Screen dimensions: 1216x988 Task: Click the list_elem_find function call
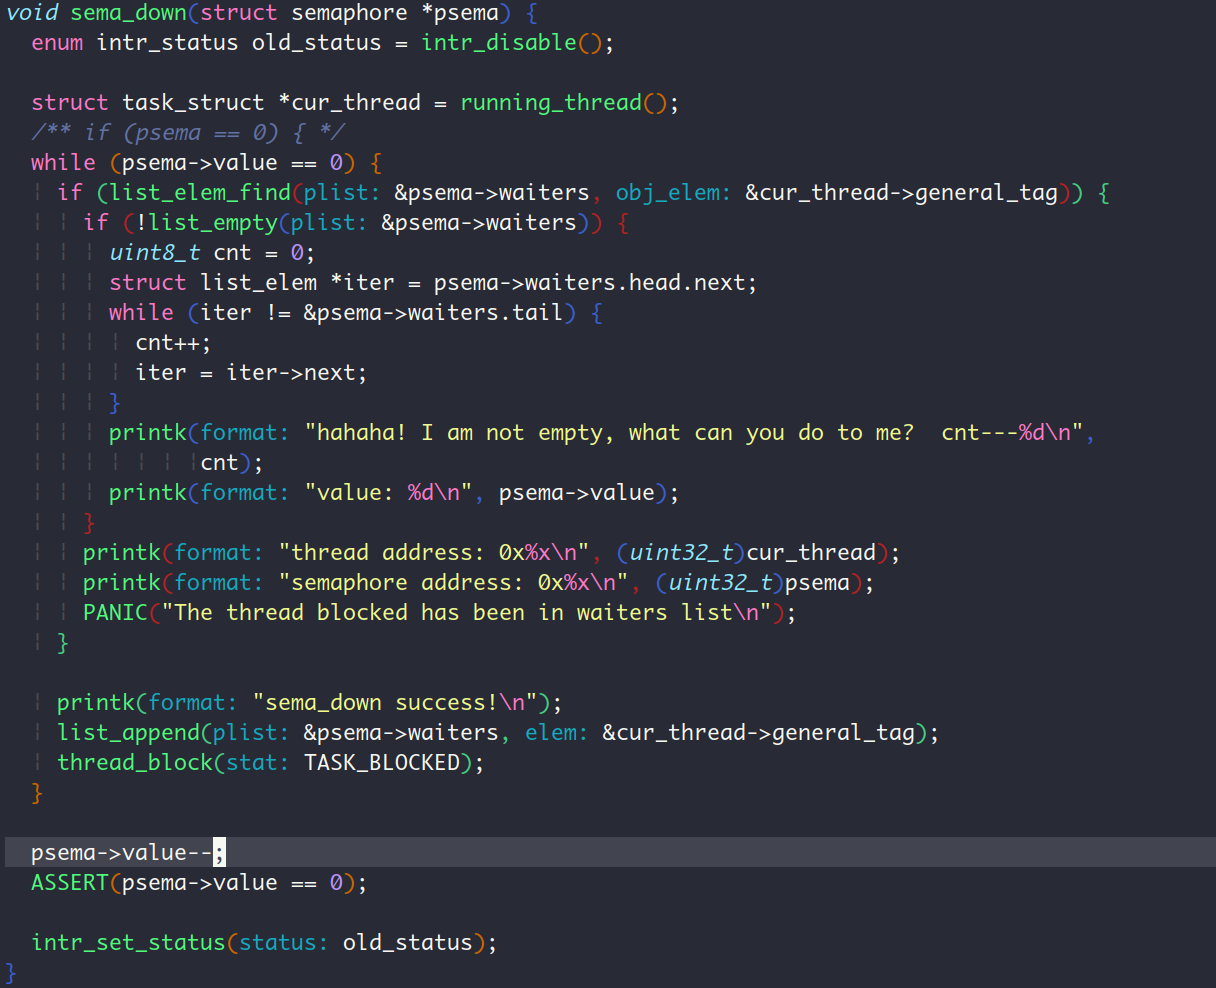(200, 193)
